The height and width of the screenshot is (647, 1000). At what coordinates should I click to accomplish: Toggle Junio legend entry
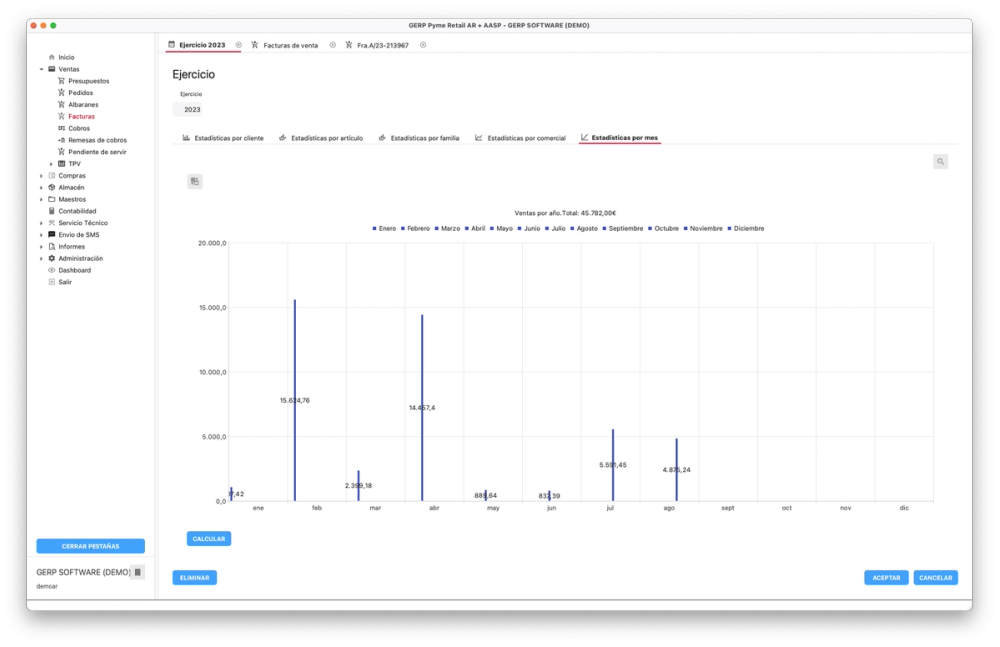point(529,228)
